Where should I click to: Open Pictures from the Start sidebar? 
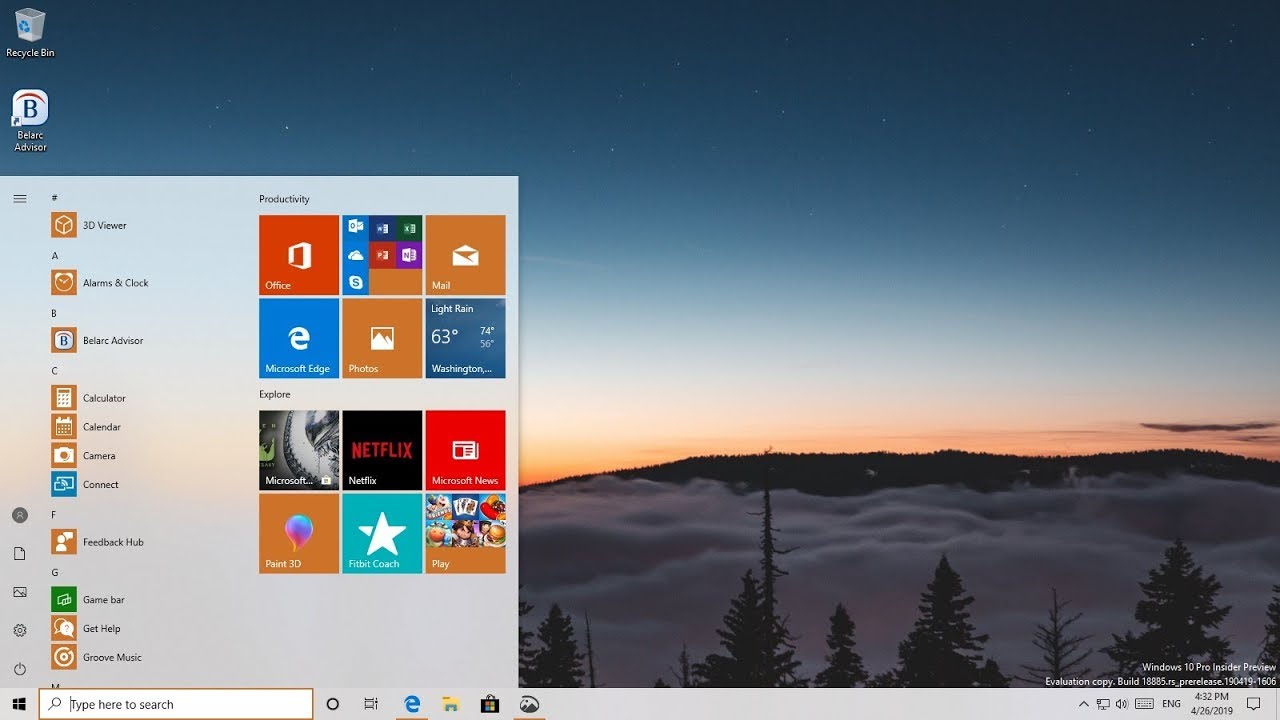tap(19, 592)
